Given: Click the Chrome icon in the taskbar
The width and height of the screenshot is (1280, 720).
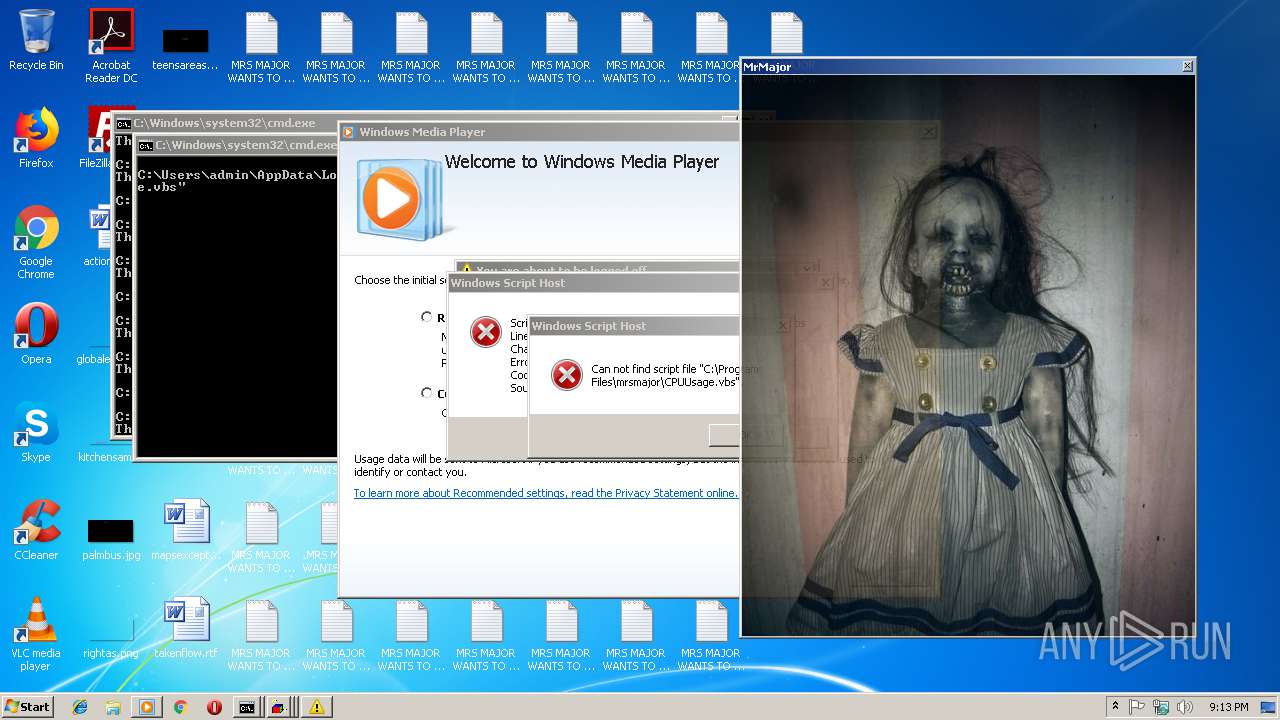Looking at the screenshot, I should (180, 707).
